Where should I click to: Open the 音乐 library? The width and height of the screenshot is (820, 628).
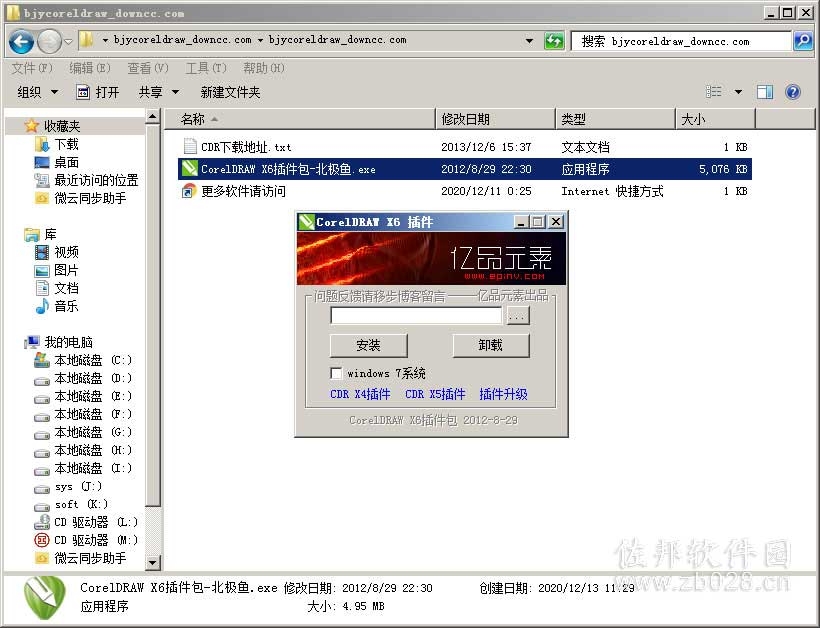58,306
